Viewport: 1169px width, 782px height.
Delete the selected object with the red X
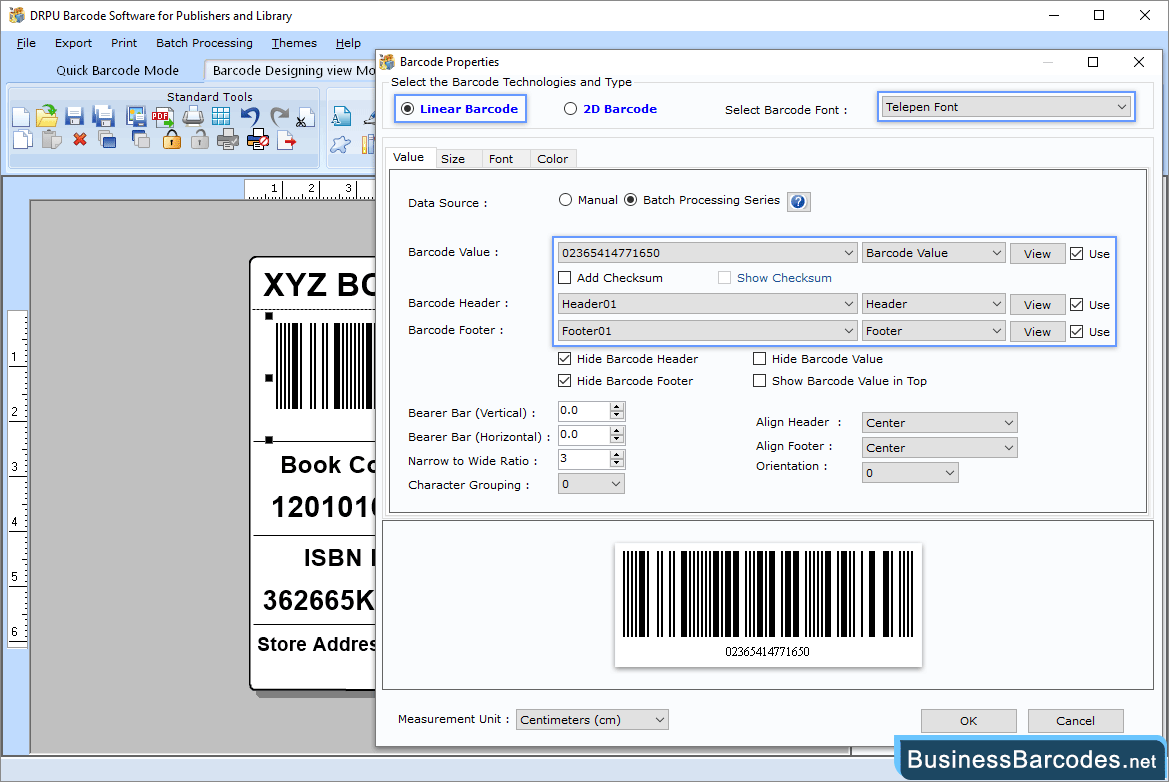(80, 139)
